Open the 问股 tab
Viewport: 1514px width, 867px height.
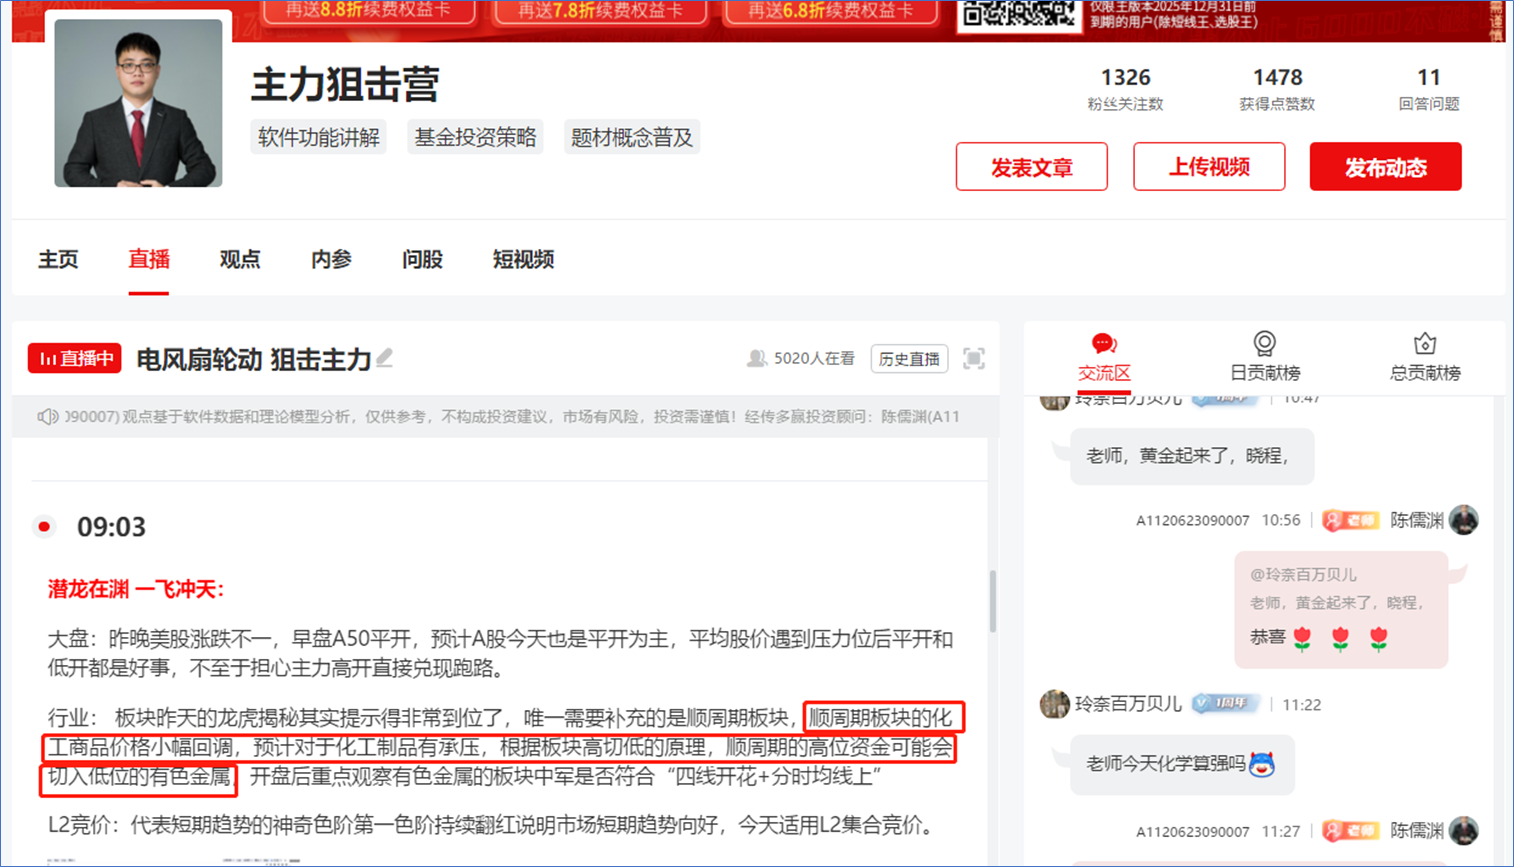pyautogui.click(x=422, y=260)
